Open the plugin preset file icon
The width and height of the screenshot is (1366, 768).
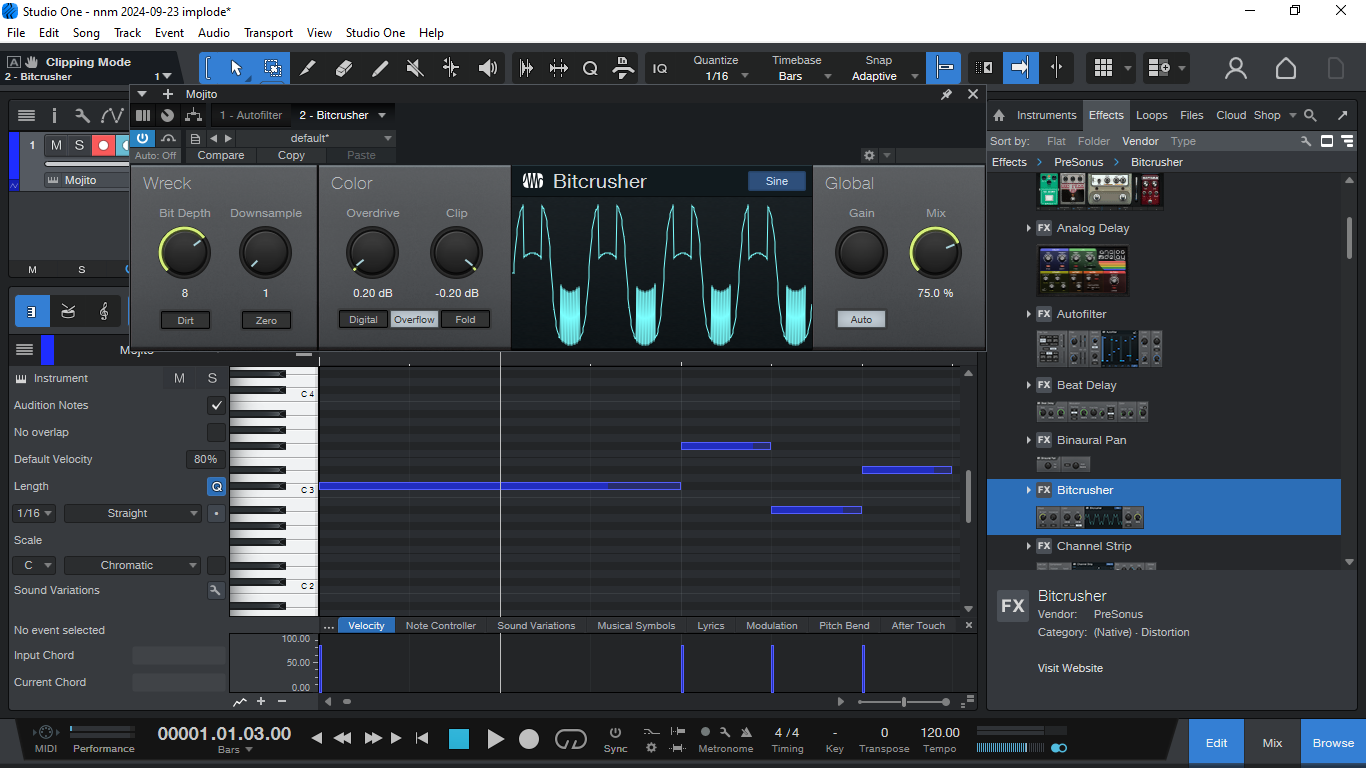[x=195, y=139]
